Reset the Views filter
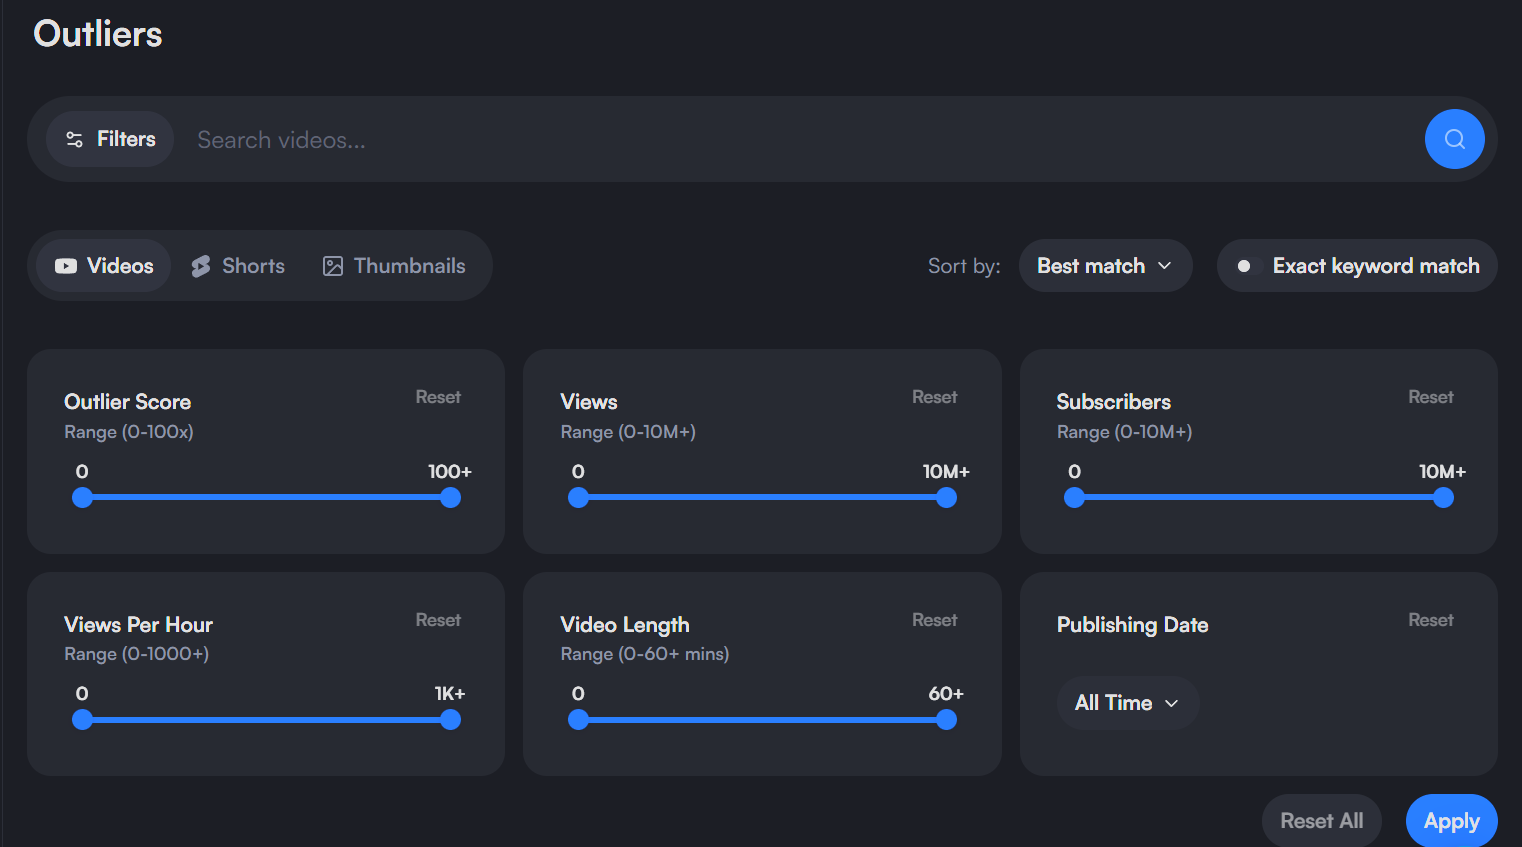The image size is (1522, 847). pyautogui.click(x=934, y=396)
